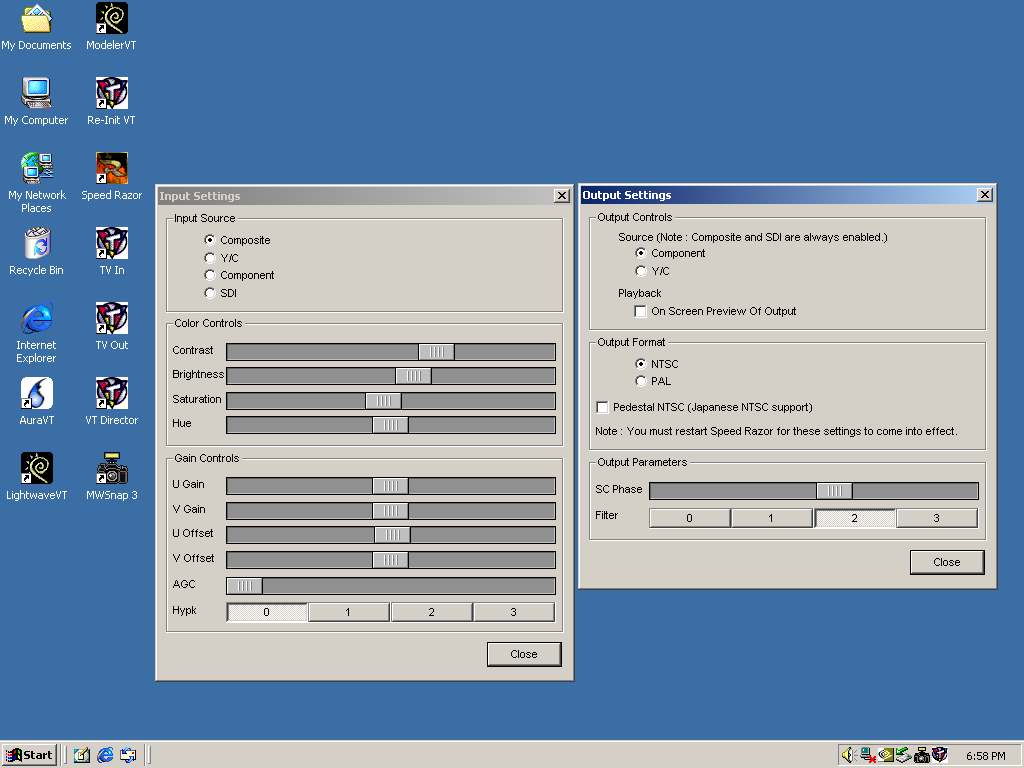
Task: Select My Network Places on the desktop
Action: pyautogui.click(x=37, y=183)
